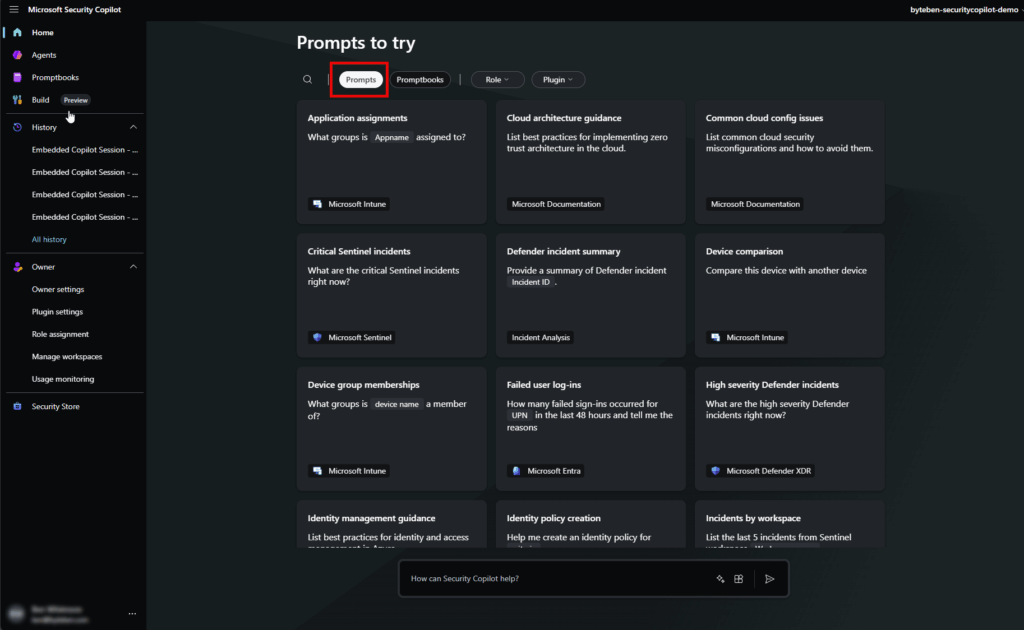Click the How can Security Copilot help field
Image resolution: width=1024 pixels, height=630 pixels.
tap(550, 578)
